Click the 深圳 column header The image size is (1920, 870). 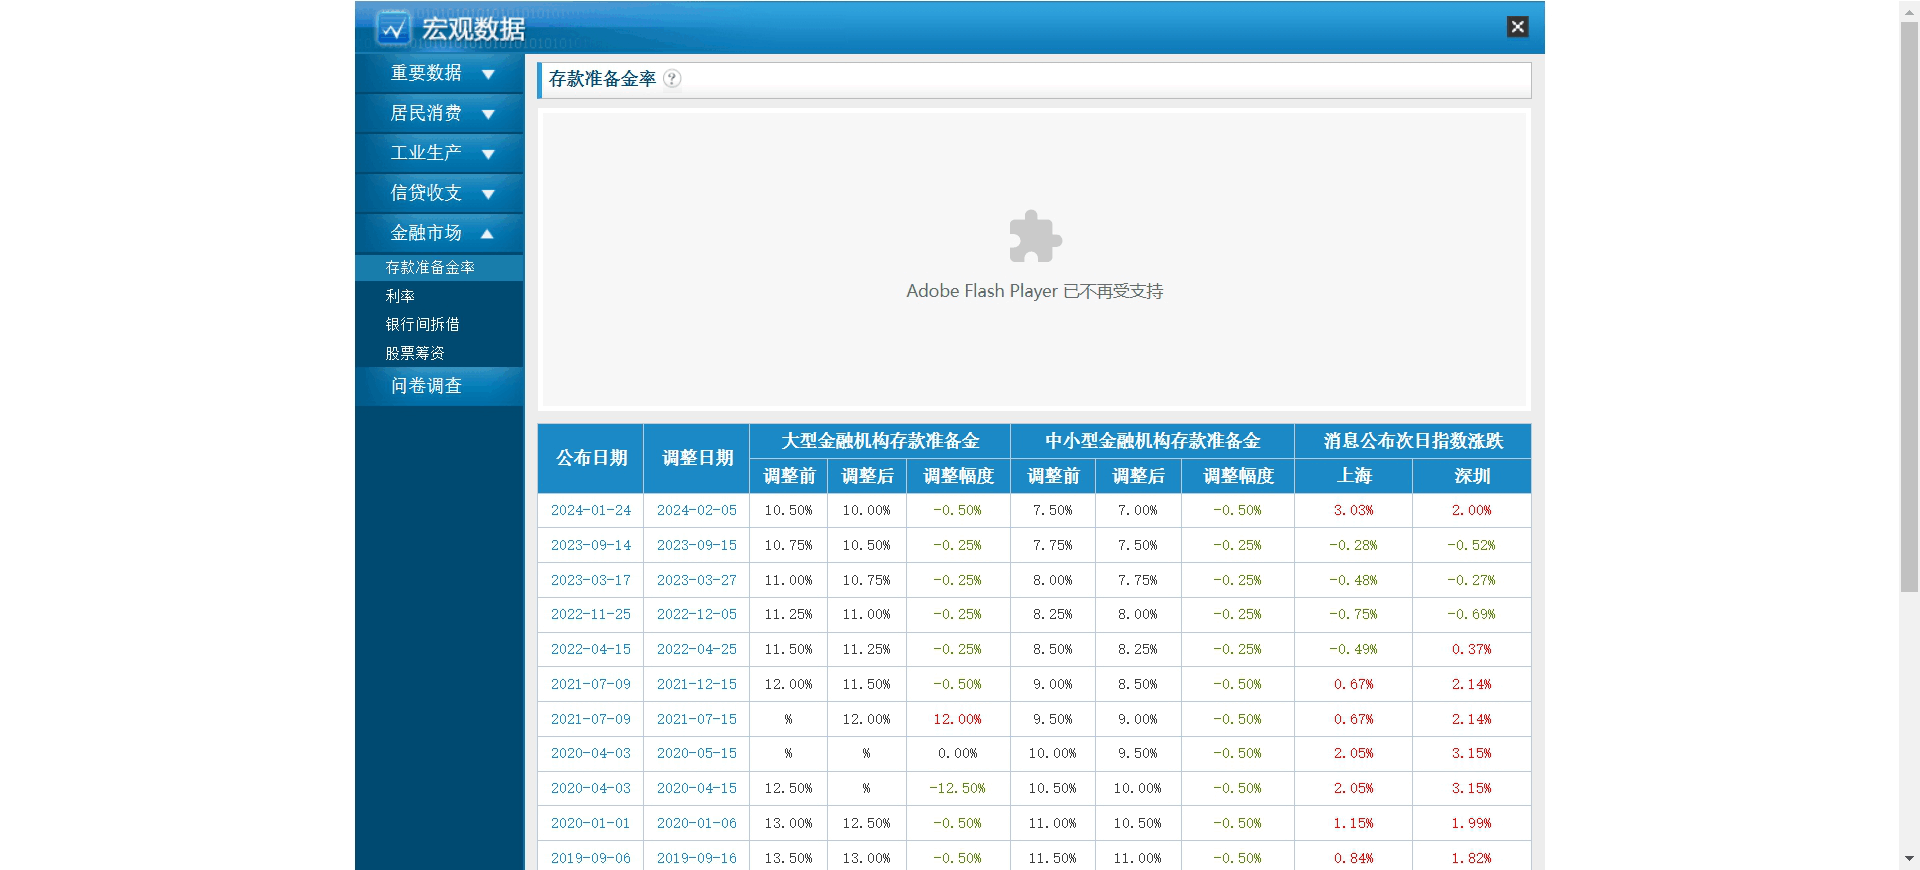[1472, 476]
